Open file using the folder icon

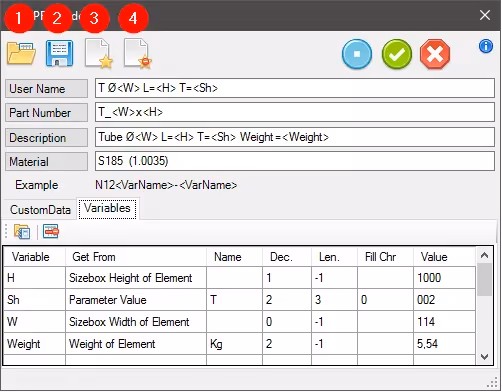(21, 53)
